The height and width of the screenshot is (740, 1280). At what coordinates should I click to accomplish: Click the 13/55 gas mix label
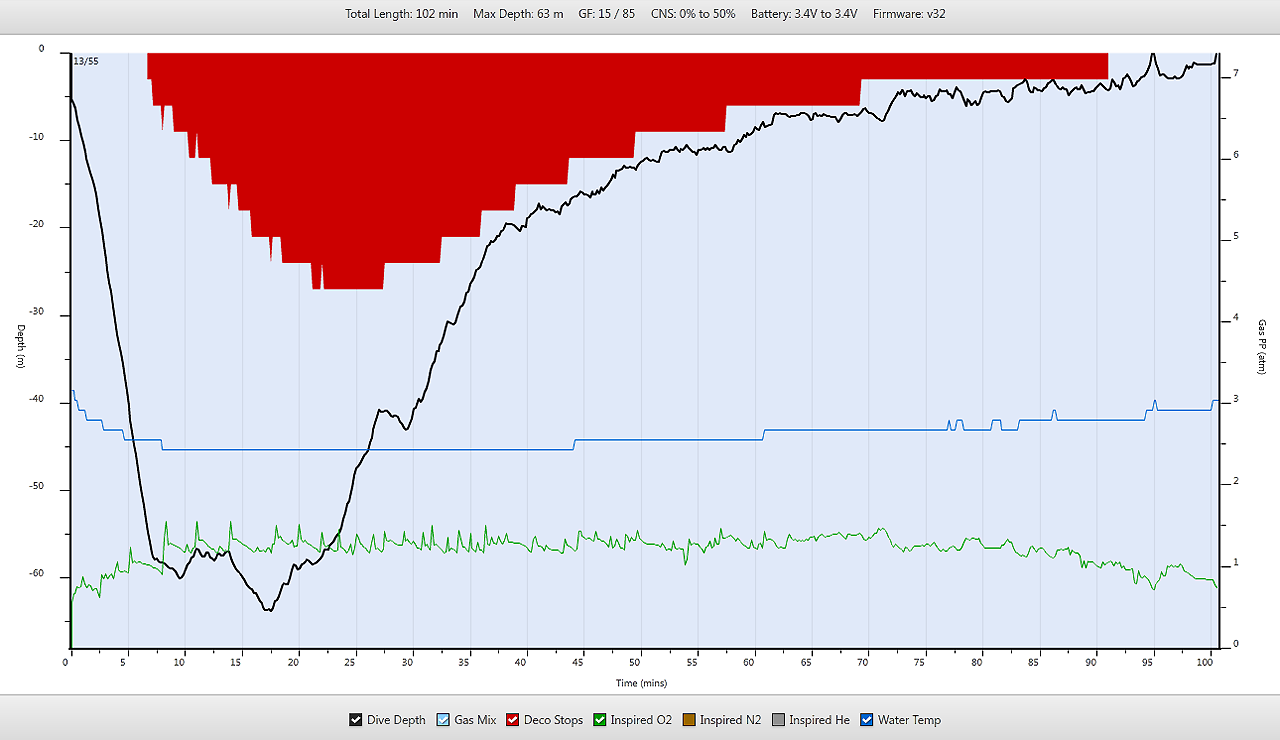click(86, 61)
